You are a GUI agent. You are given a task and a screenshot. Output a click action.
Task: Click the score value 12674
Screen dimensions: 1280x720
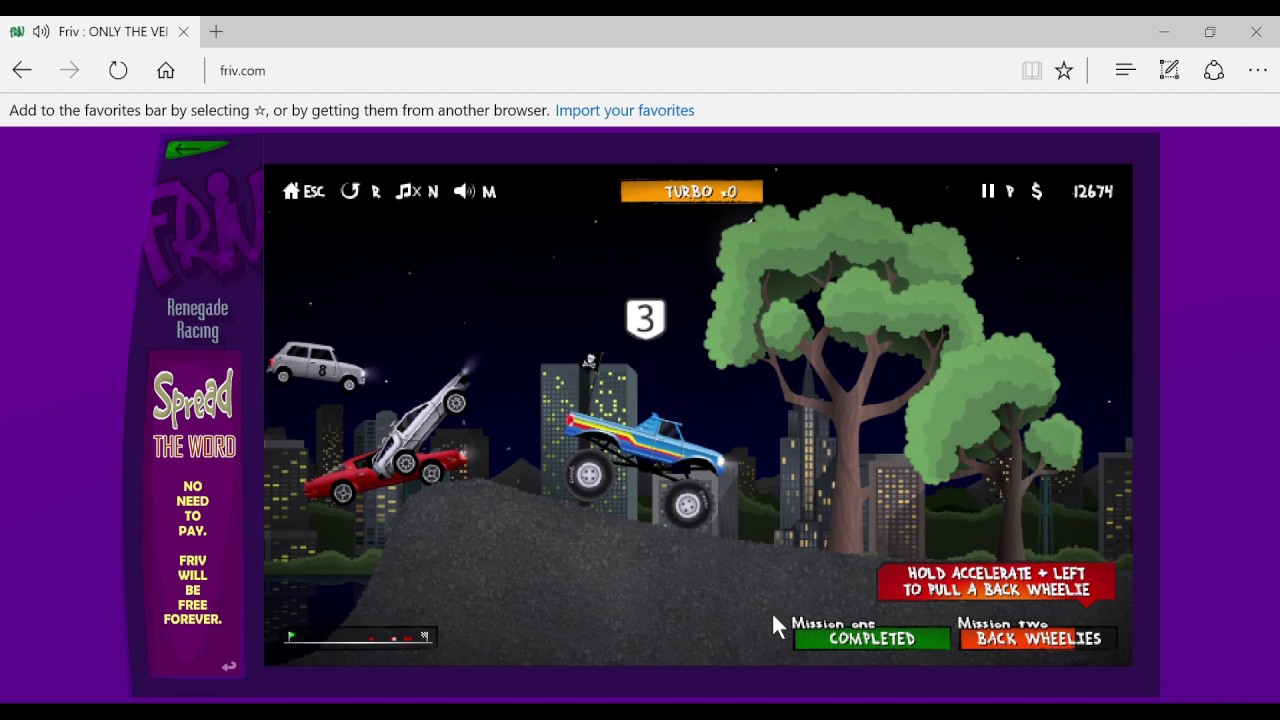pyautogui.click(x=1093, y=191)
